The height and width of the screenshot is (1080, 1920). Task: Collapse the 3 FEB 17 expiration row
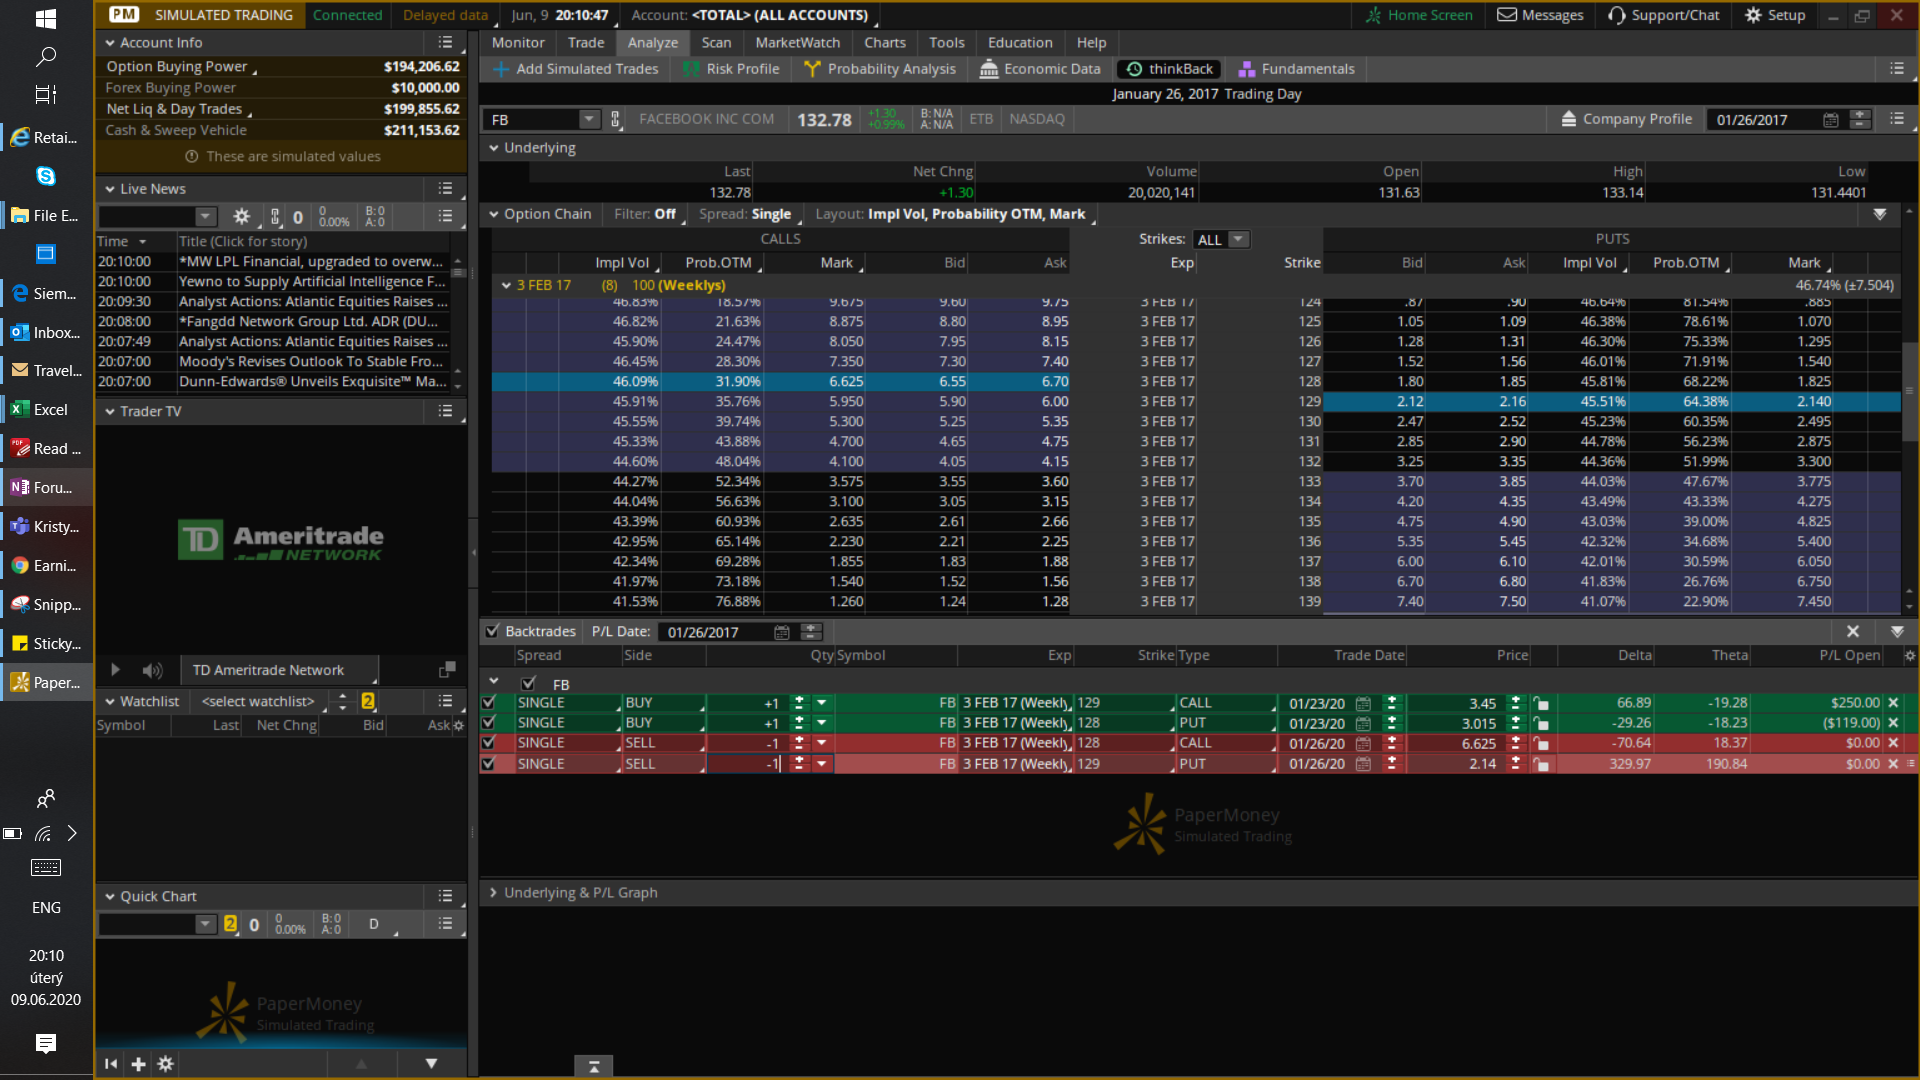click(506, 285)
